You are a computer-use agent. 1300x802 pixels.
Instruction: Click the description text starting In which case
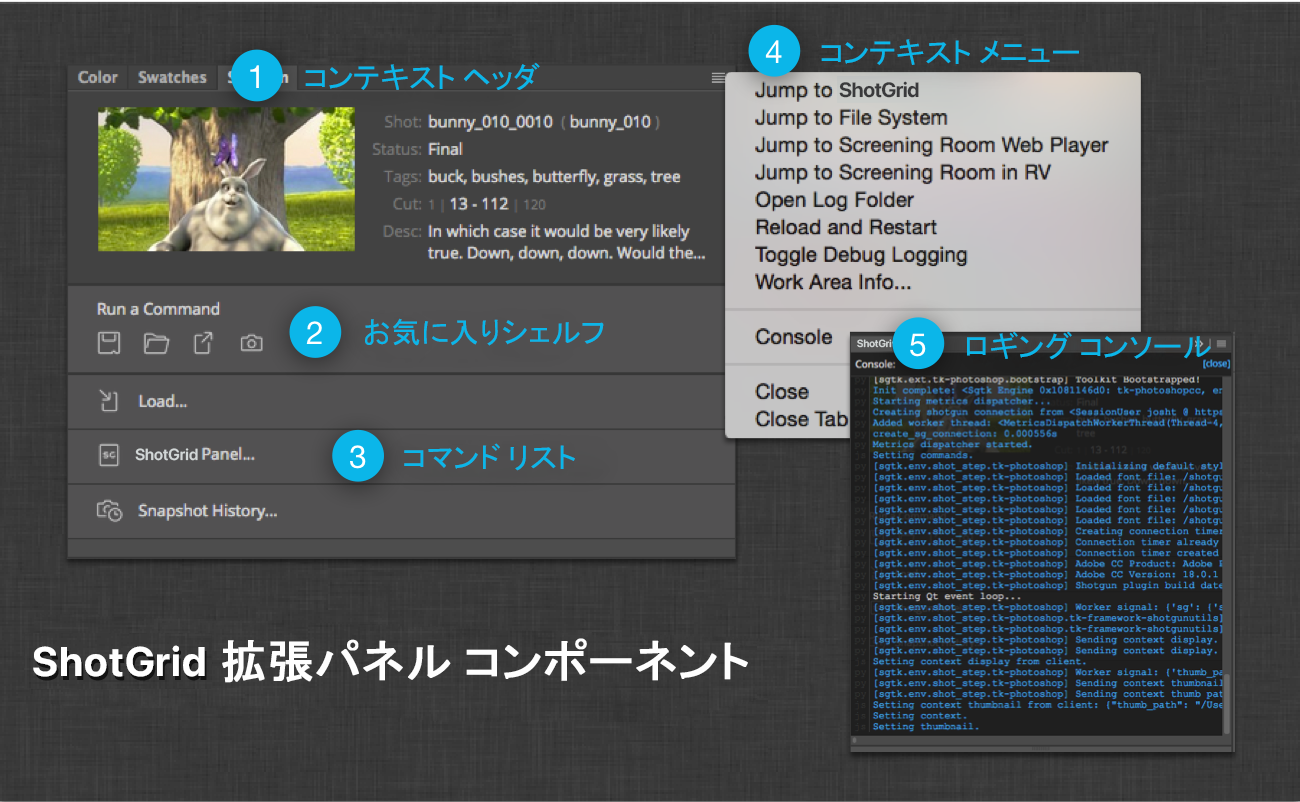click(566, 242)
